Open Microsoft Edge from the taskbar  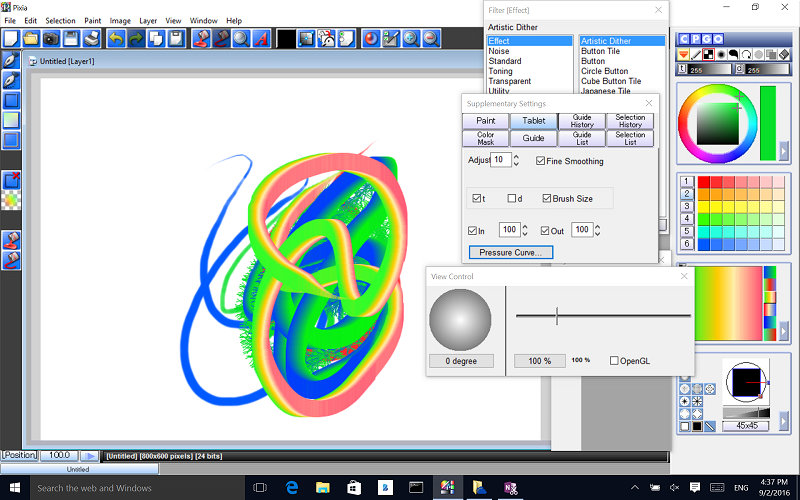[292, 488]
